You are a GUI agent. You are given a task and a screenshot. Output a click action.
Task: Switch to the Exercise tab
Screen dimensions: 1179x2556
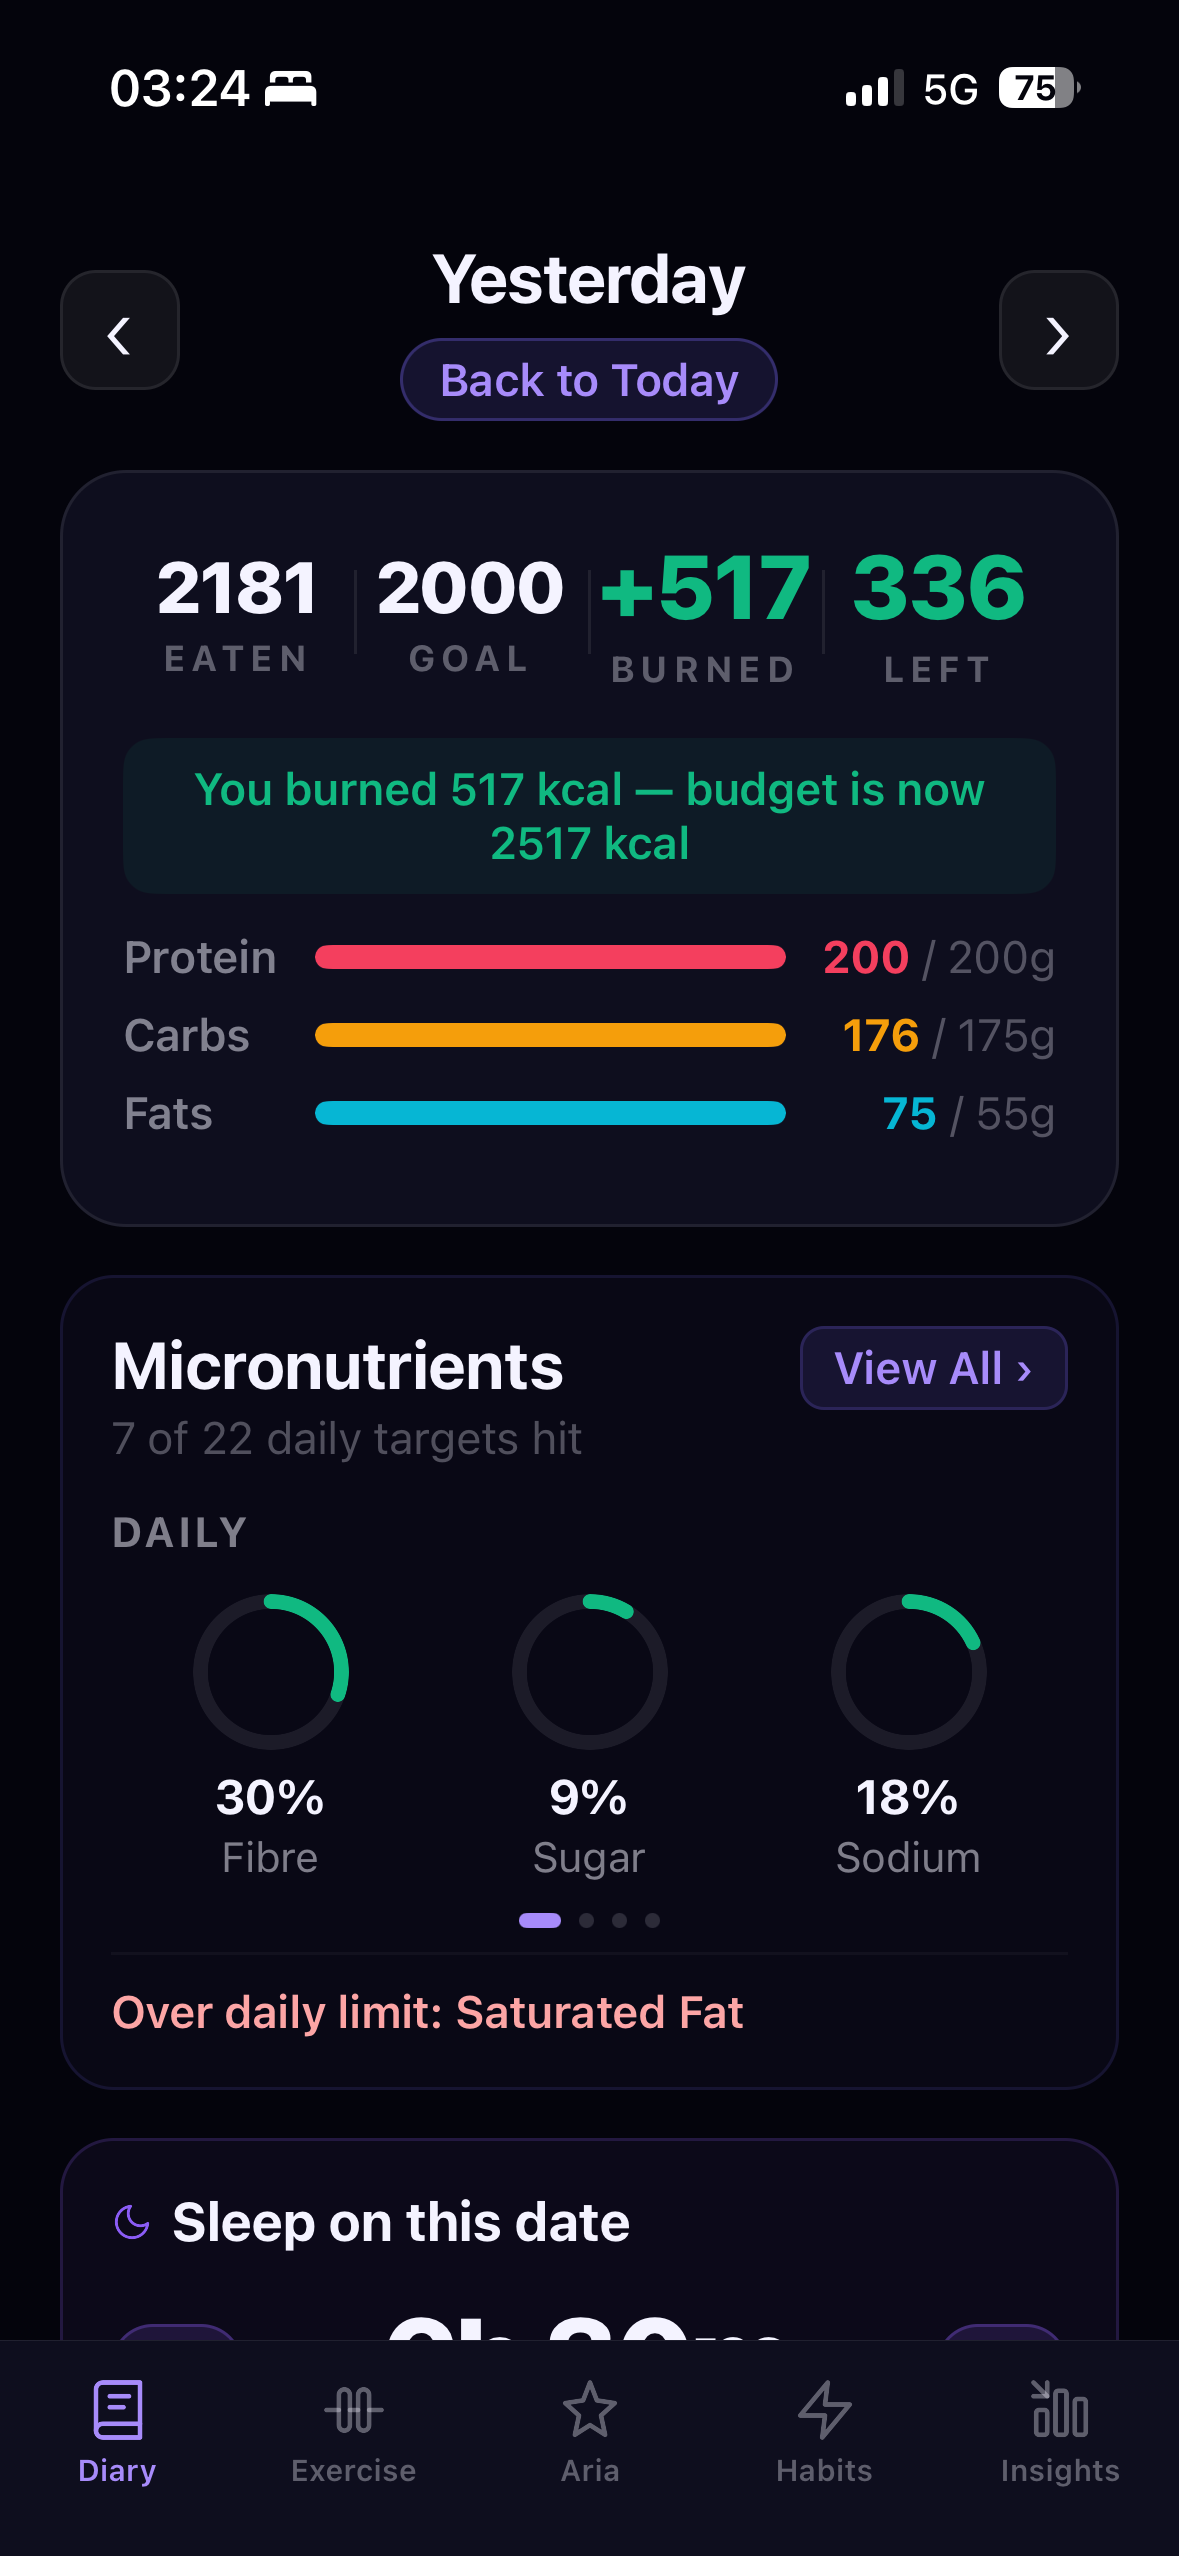(x=353, y=2431)
